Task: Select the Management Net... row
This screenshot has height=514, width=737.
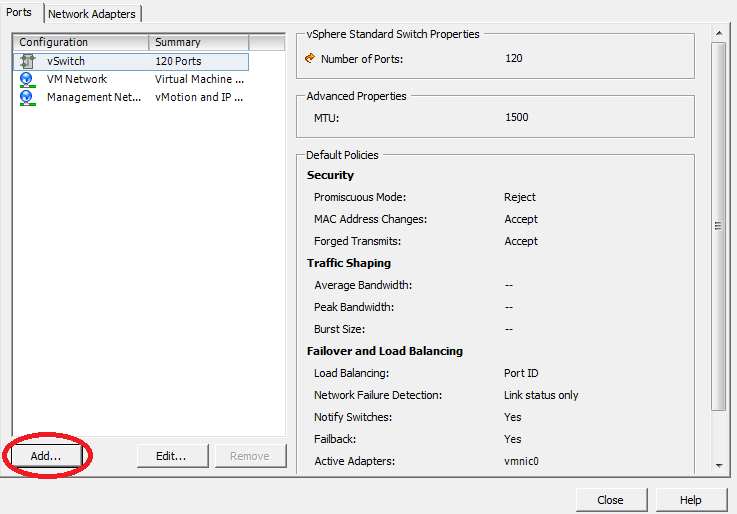Action: click(x=131, y=97)
